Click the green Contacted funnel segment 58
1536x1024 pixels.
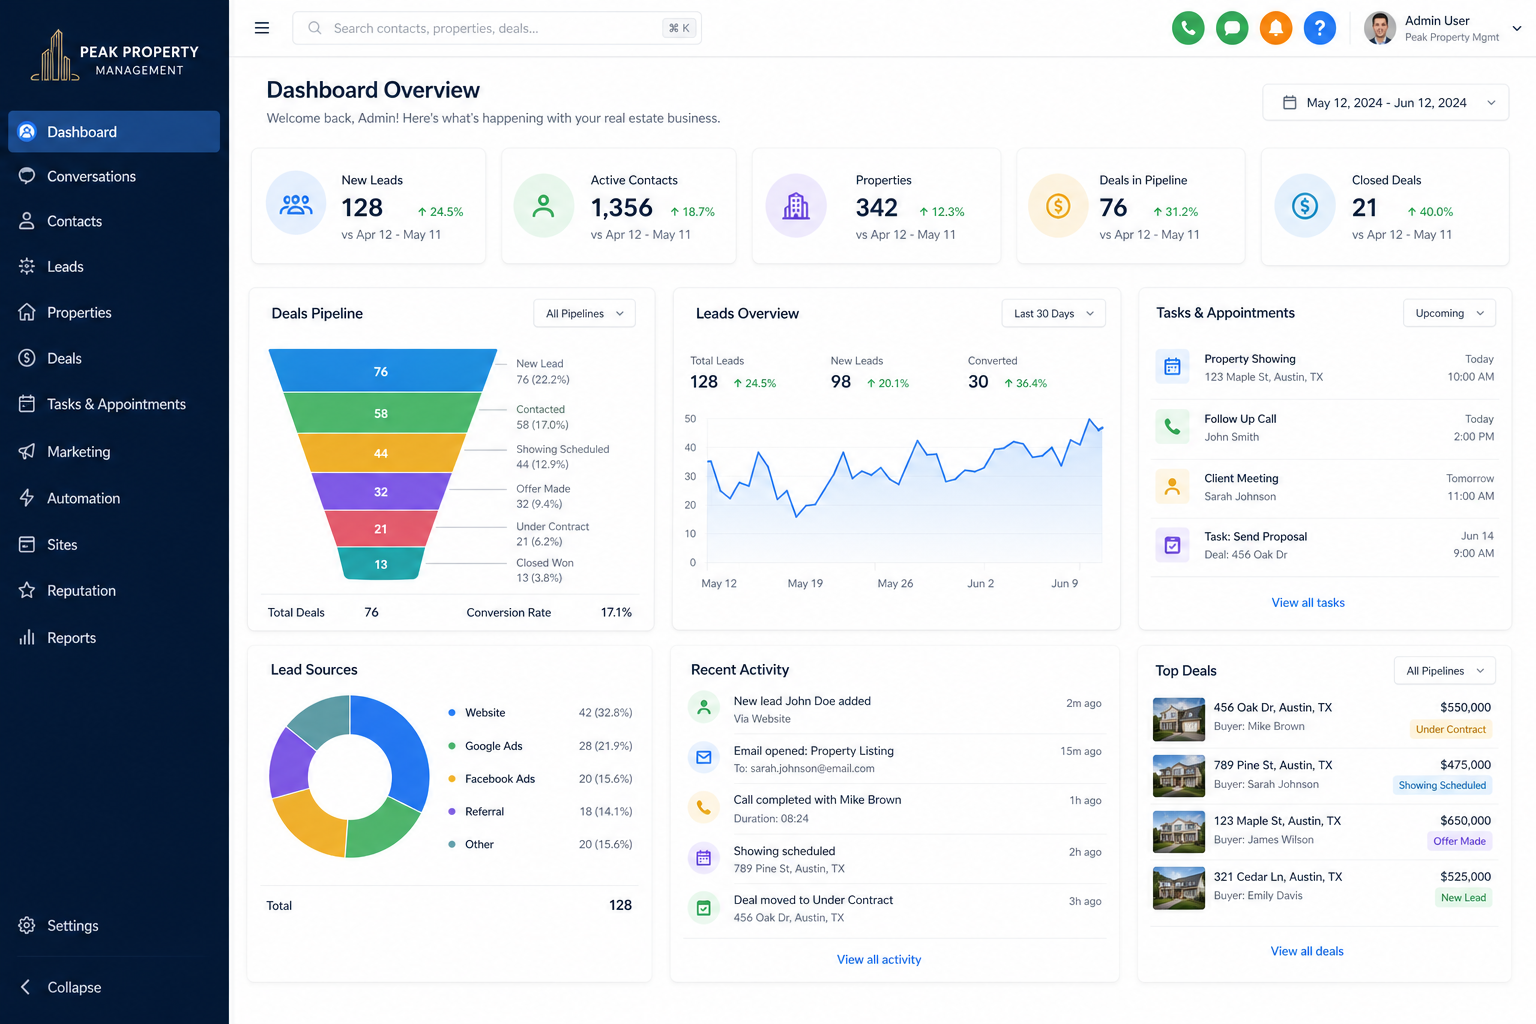[x=381, y=413]
